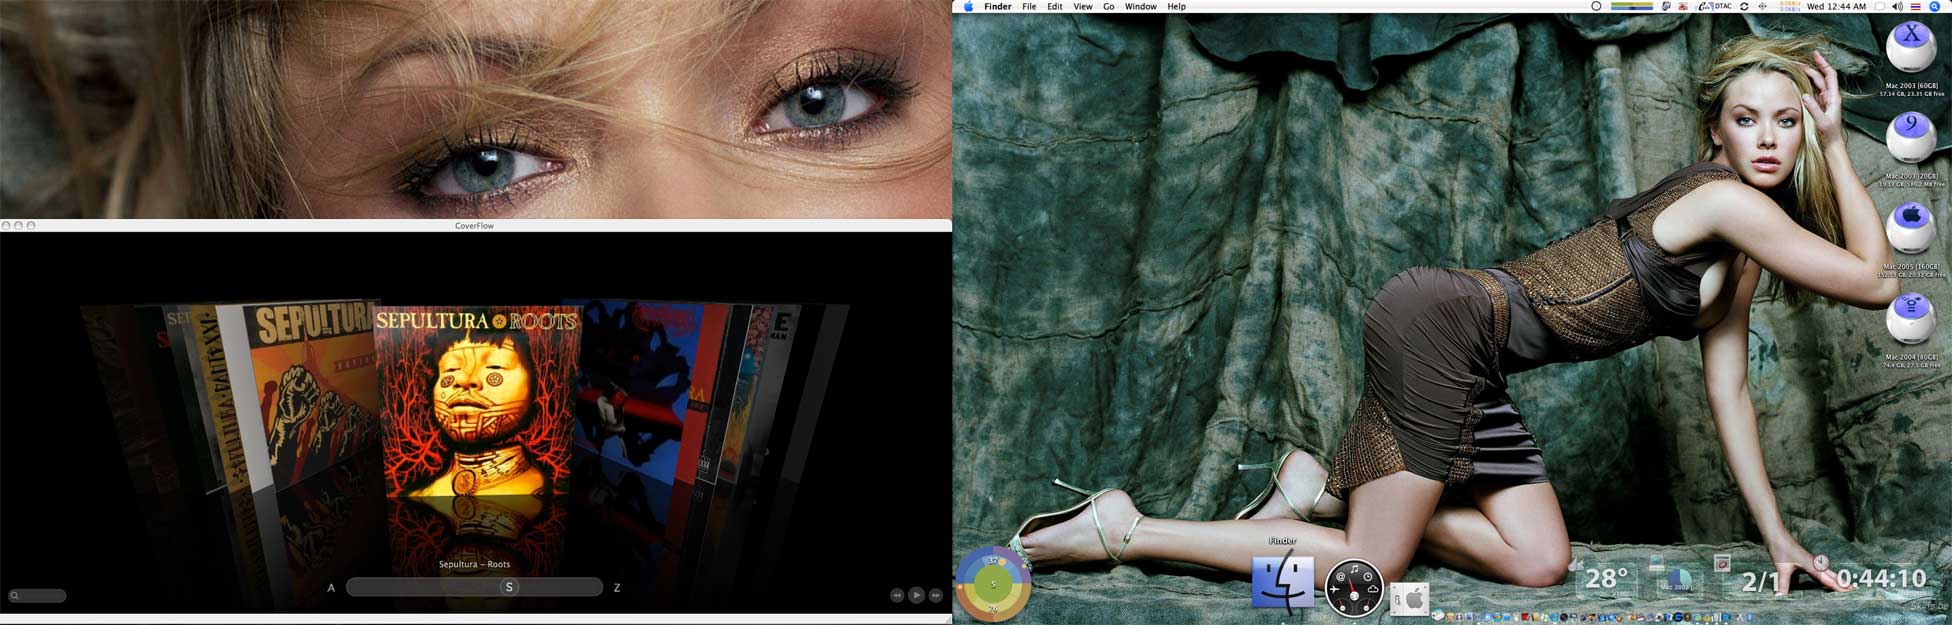Open the Go menu
The height and width of the screenshot is (625, 1952).
point(1109,7)
